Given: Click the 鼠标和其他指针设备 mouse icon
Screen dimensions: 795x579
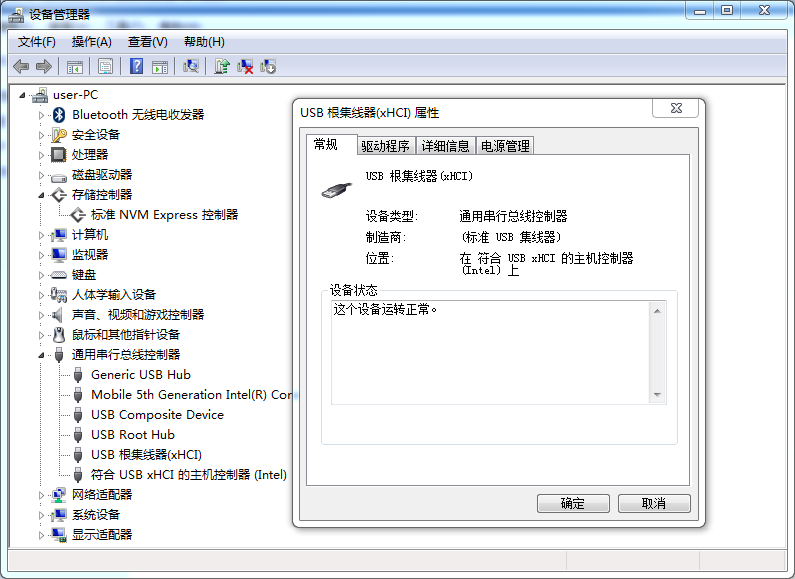Looking at the screenshot, I should click(59, 335).
